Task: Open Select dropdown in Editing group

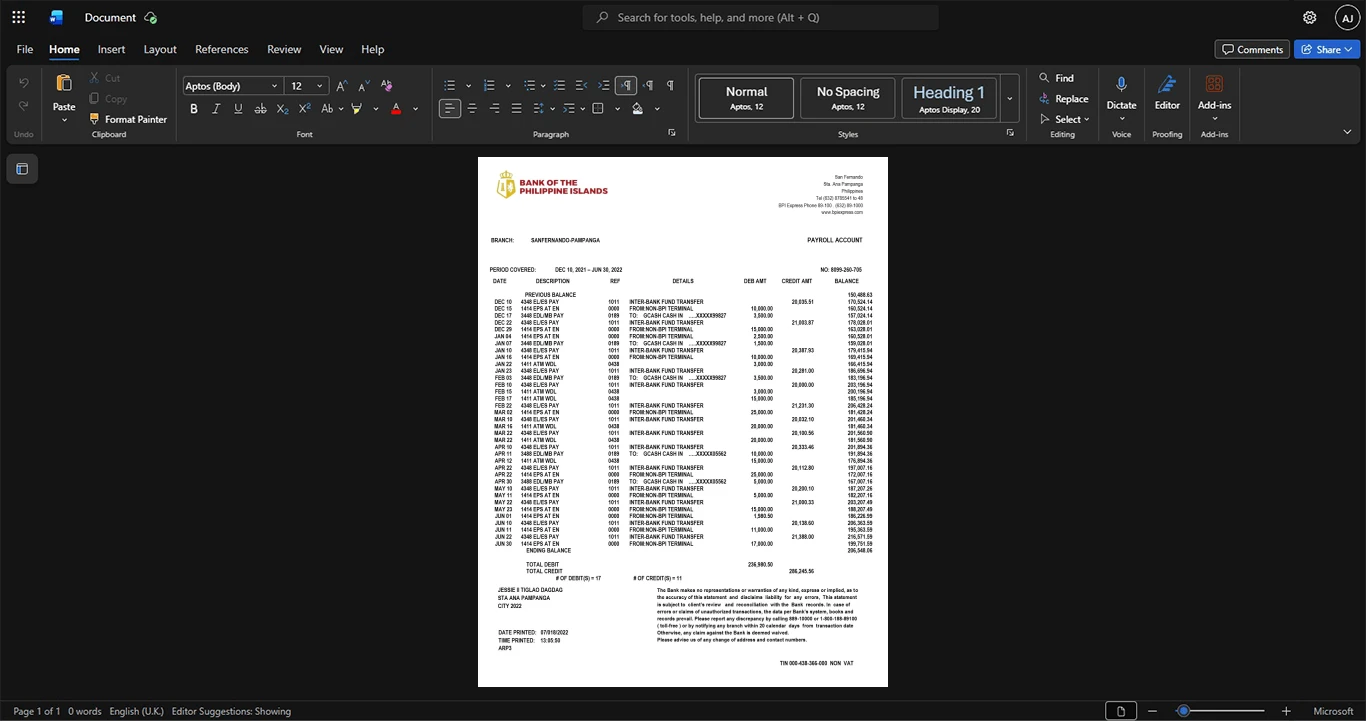Action: click(x=1063, y=119)
